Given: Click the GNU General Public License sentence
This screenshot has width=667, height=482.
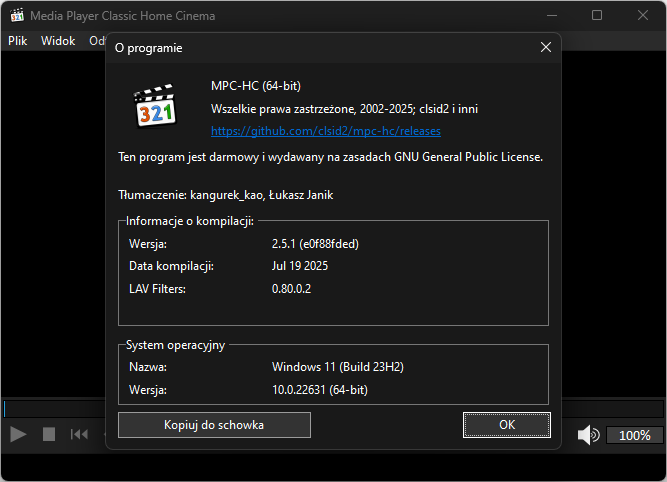Looking at the screenshot, I should point(331,157).
